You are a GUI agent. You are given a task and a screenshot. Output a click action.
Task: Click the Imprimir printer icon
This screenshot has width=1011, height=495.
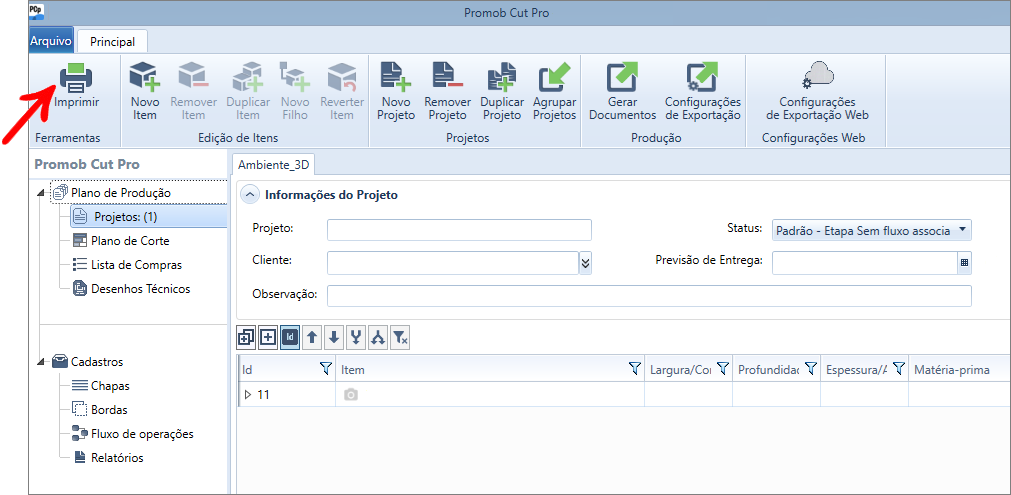pyautogui.click(x=76, y=80)
